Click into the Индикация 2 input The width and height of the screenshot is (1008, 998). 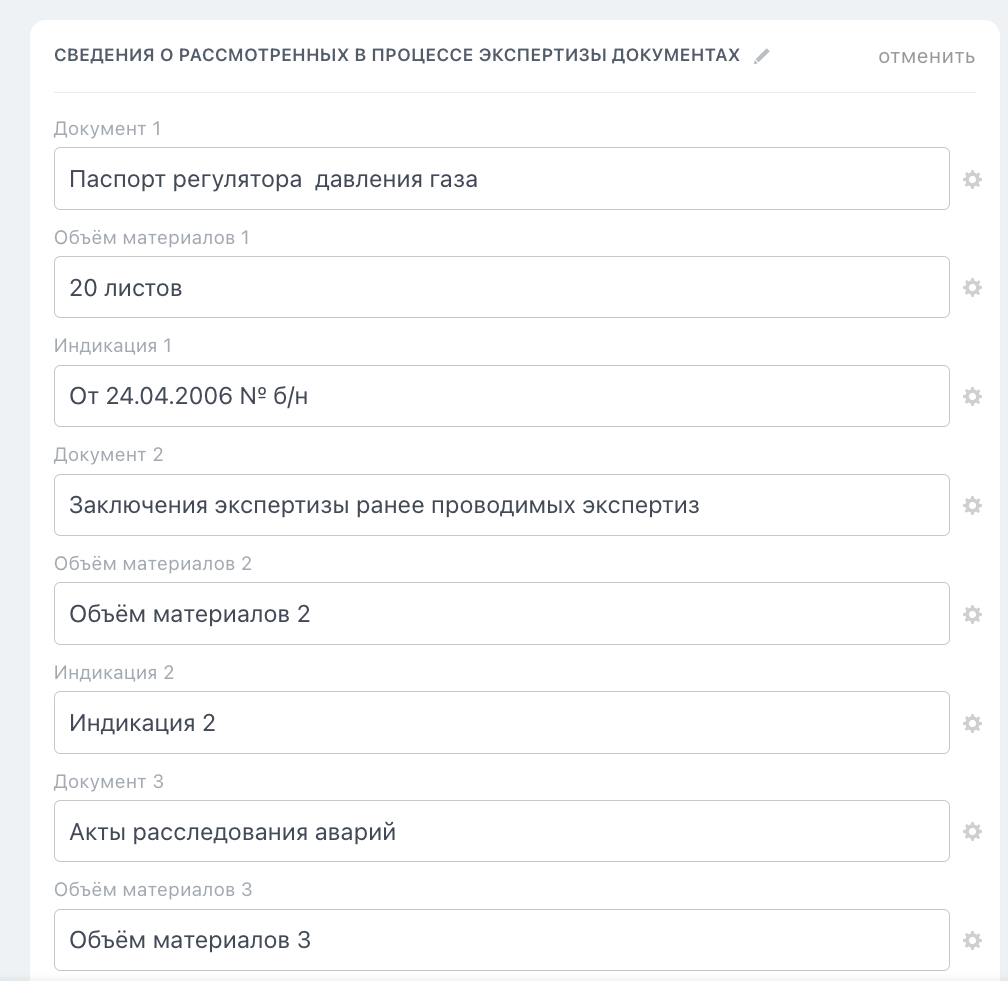pos(501,723)
